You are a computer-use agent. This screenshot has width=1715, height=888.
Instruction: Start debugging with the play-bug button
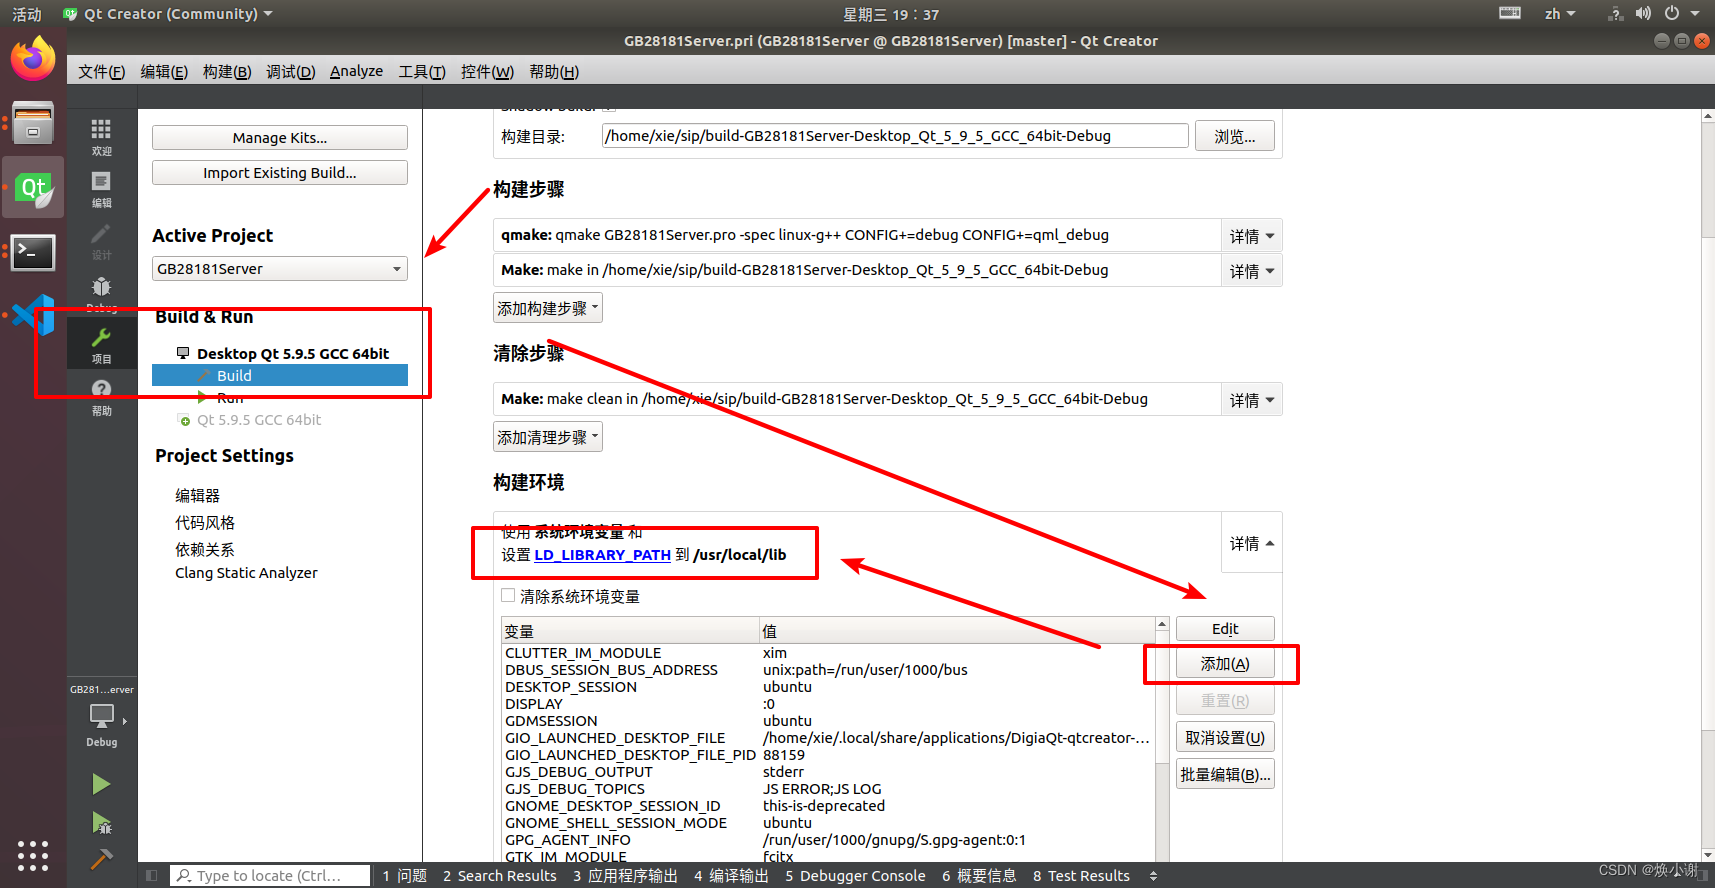[x=101, y=822]
